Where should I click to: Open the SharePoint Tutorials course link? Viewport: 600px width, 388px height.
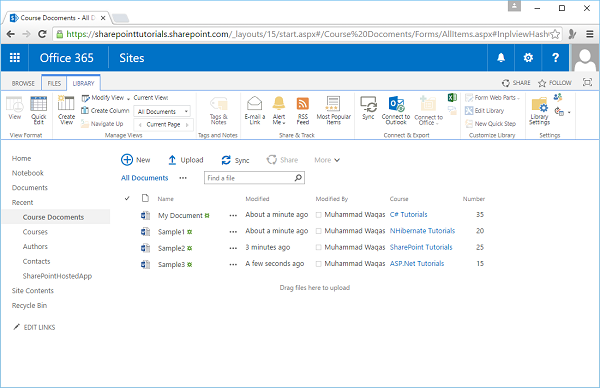(421, 247)
